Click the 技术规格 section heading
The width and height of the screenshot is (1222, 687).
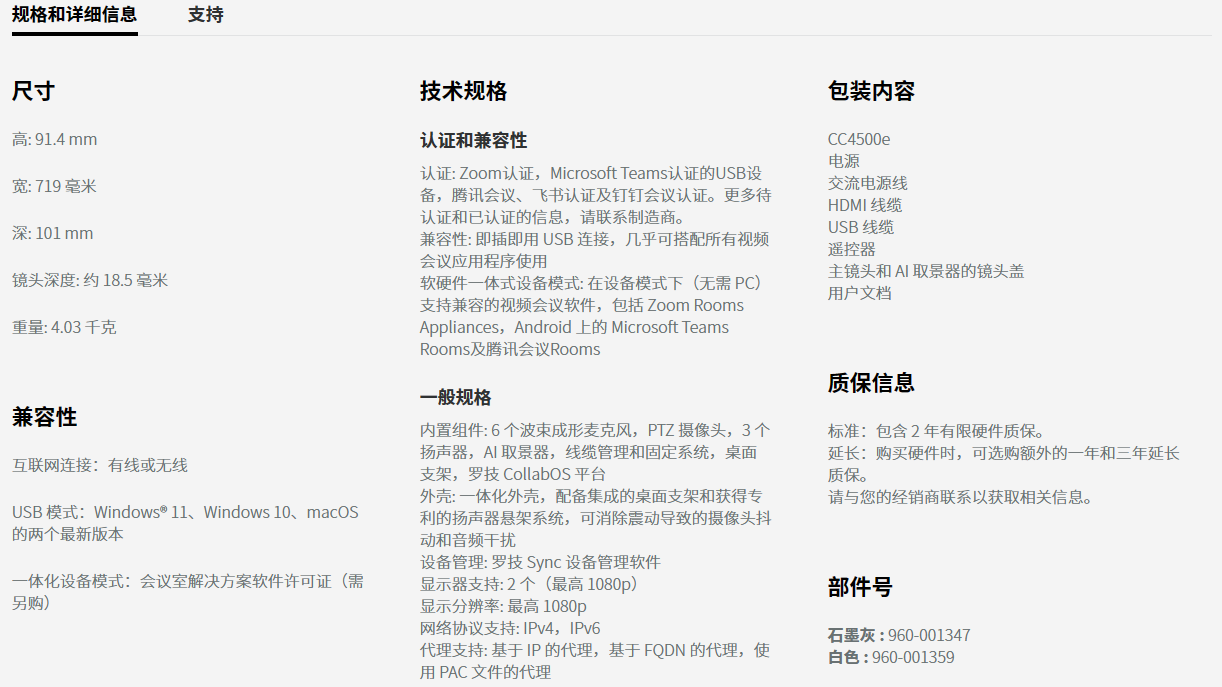pyautogui.click(x=463, y=92)
